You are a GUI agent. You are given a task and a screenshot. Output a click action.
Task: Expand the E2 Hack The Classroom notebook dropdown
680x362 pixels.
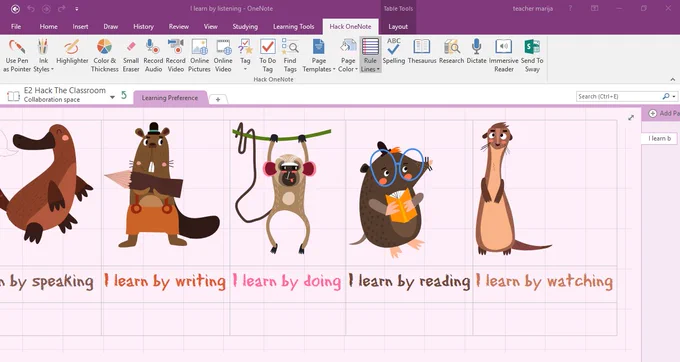click(112, 97)
